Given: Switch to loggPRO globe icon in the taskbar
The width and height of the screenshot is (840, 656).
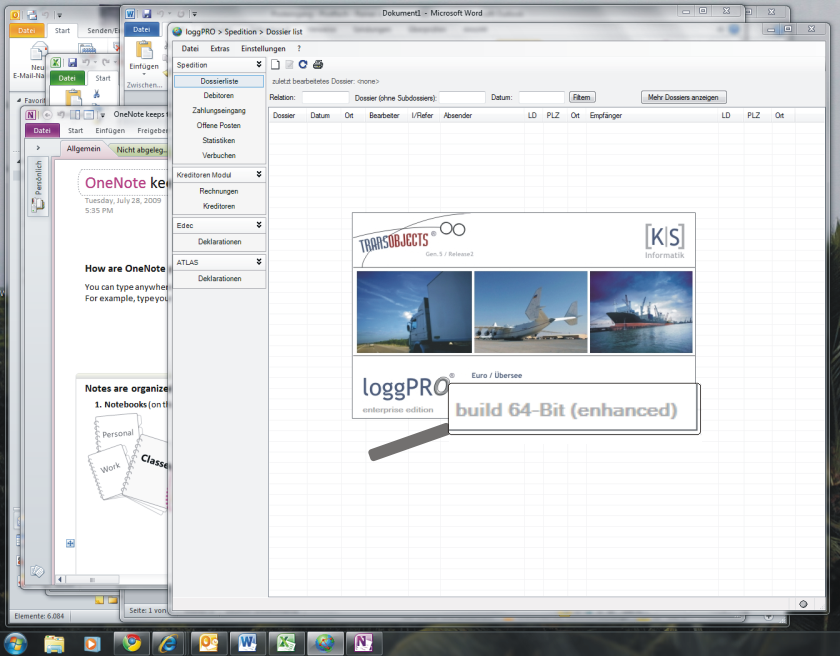Looking at the screenshot, I should (325, 643).
